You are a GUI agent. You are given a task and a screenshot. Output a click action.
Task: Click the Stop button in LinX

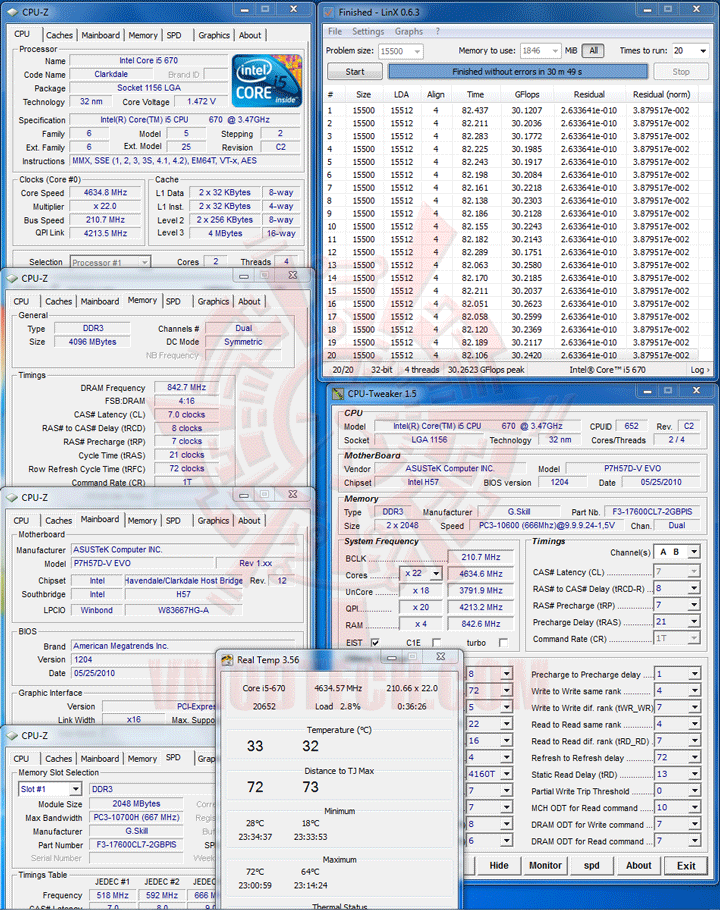tap(681, 71)
